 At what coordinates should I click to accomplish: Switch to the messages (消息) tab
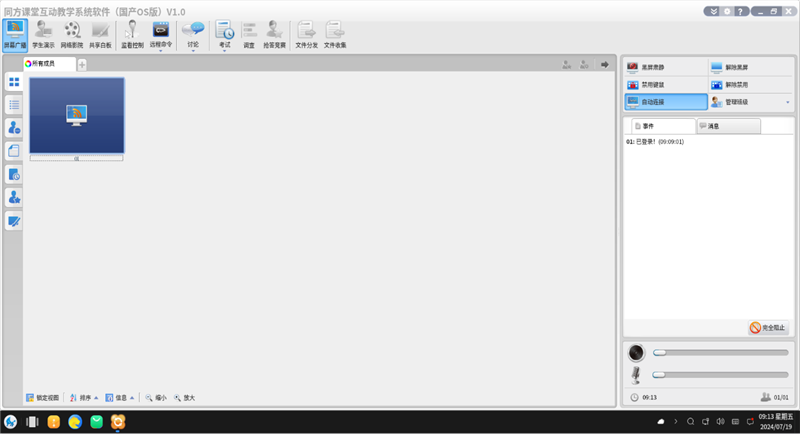[728, 126]
